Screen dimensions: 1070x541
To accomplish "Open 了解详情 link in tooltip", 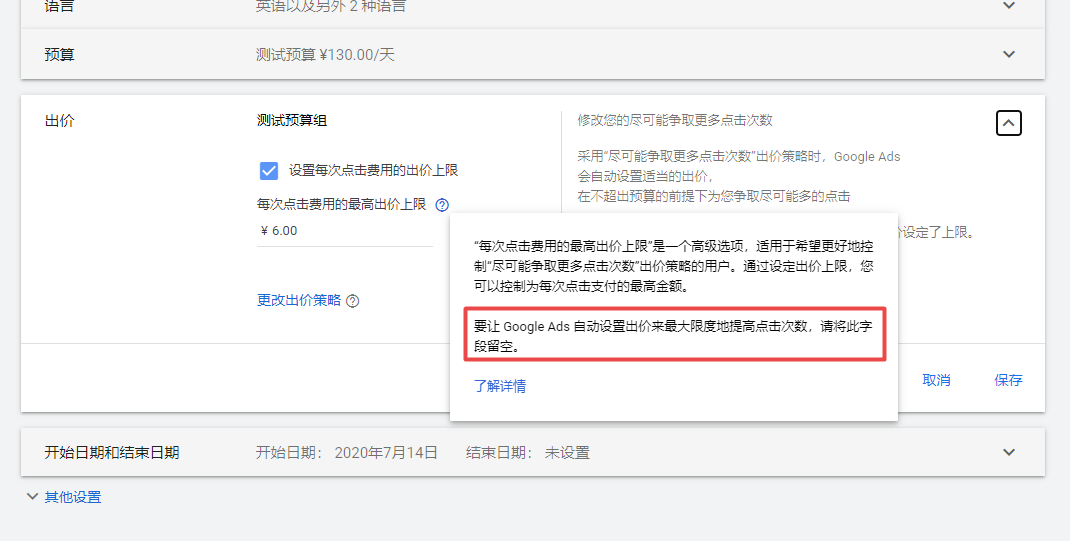I will (500, 386).
